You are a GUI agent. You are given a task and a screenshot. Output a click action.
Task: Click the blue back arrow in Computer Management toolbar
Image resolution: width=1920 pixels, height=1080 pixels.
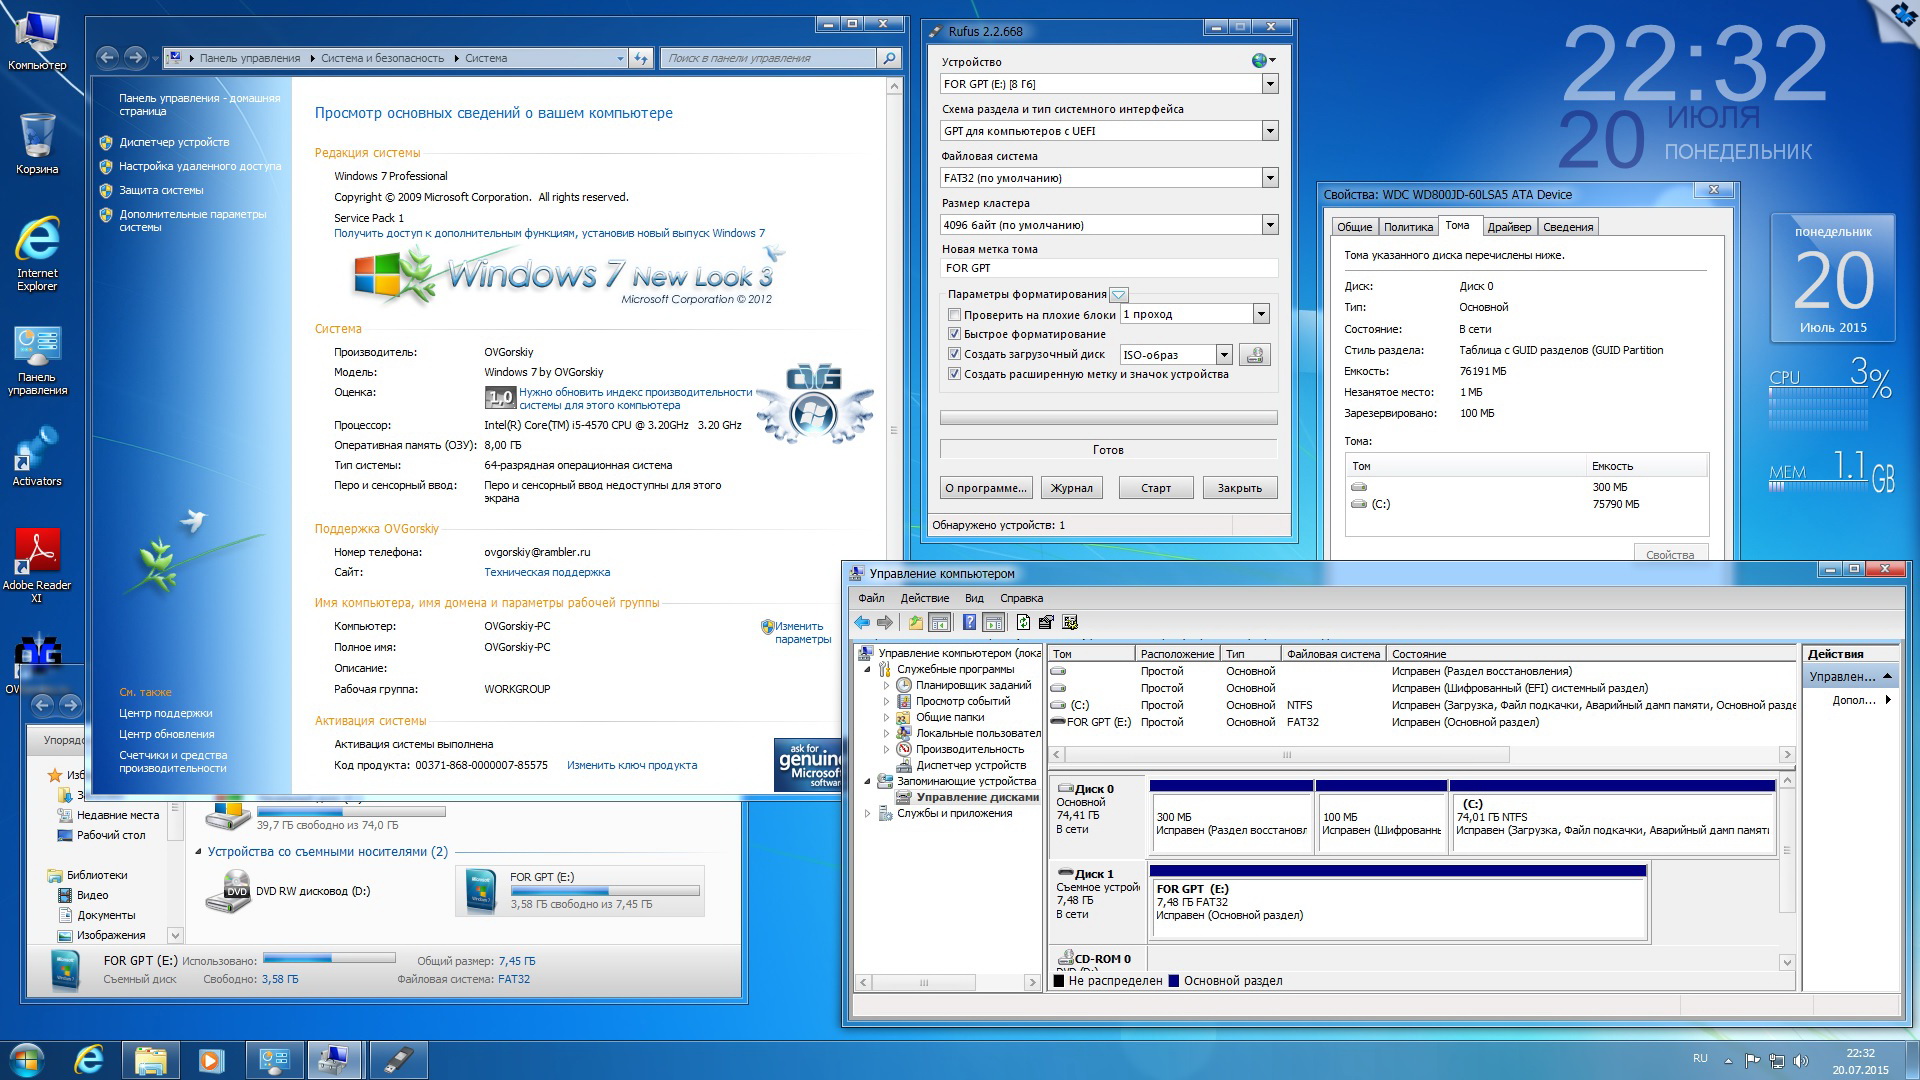pos(862,622)
